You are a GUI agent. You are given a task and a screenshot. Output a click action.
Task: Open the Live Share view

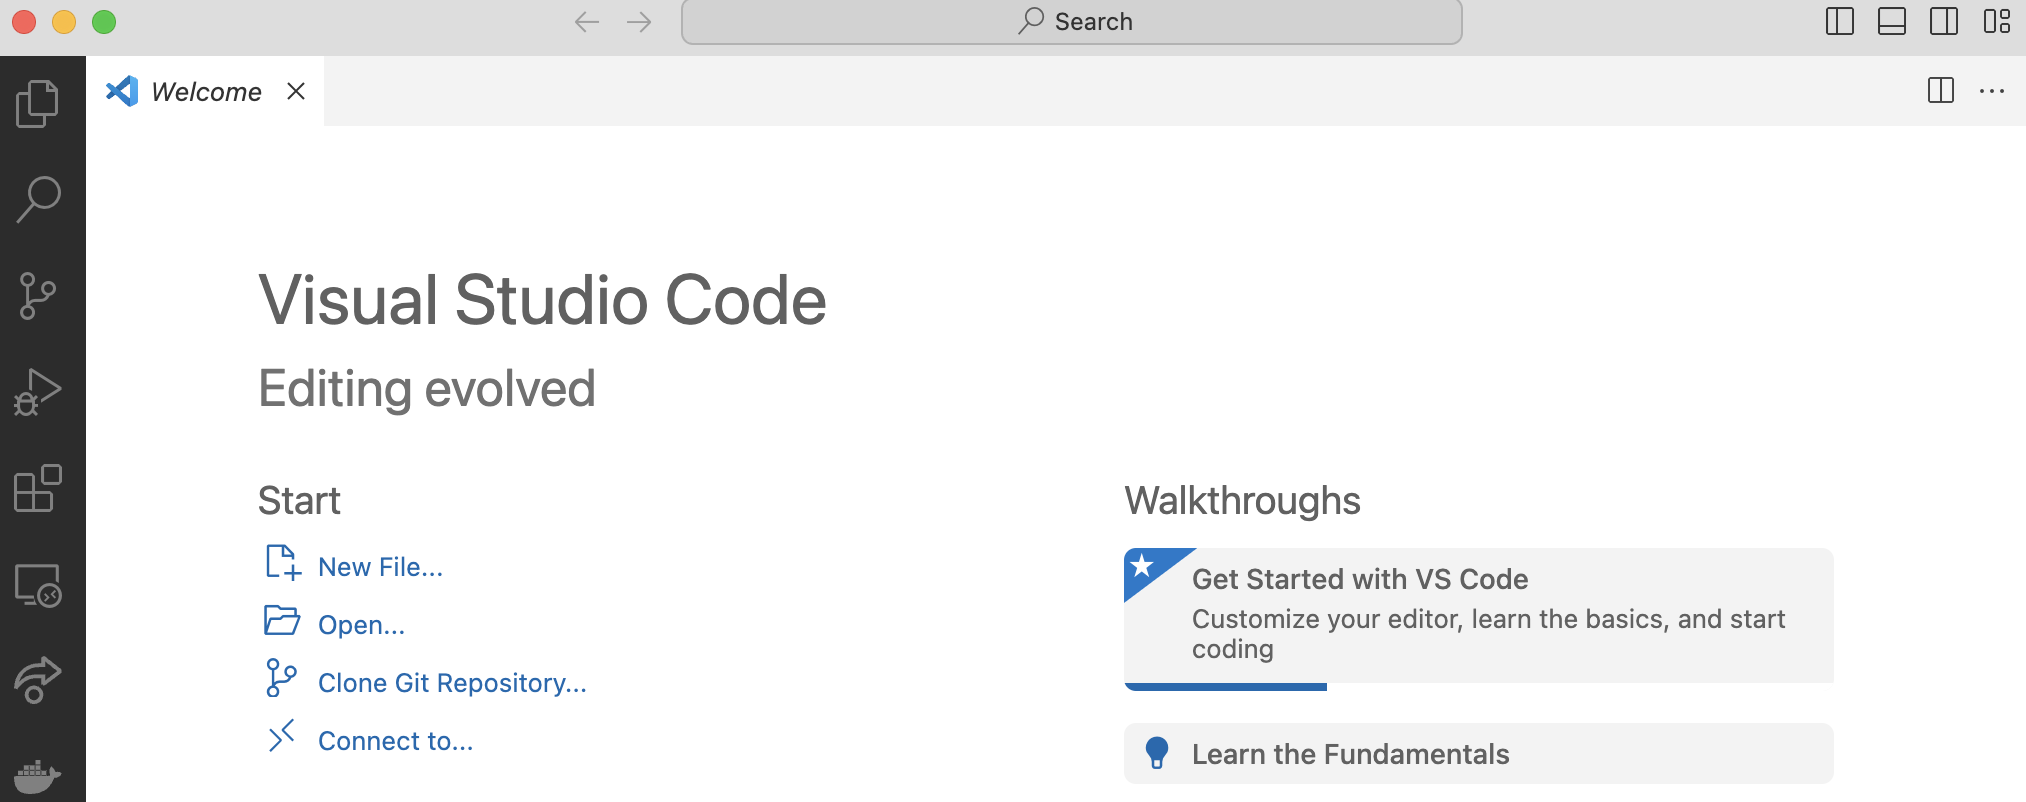click(x=38, y=680)
